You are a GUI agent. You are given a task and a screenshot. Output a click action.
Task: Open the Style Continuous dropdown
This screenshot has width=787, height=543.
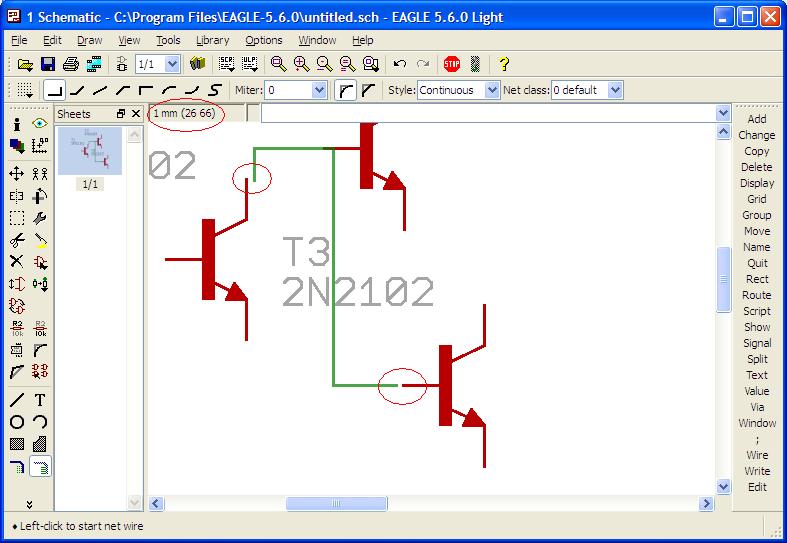(x=492, y=90)
